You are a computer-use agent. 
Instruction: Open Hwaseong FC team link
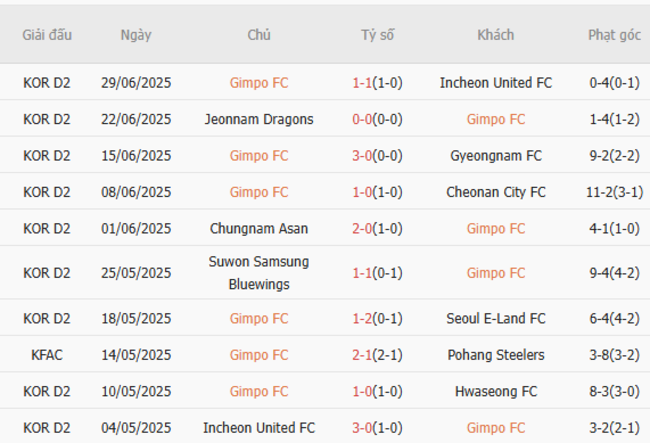coord(496,391)
